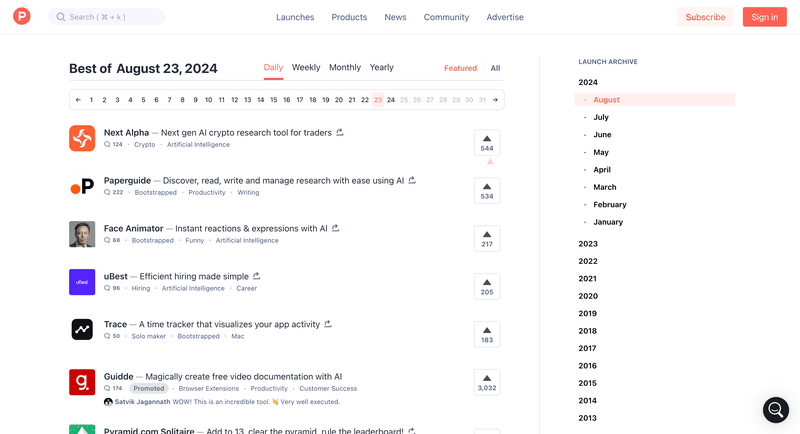Open the Paperguide product logo
The image size is (800, 434).
(x=82, y=186)
